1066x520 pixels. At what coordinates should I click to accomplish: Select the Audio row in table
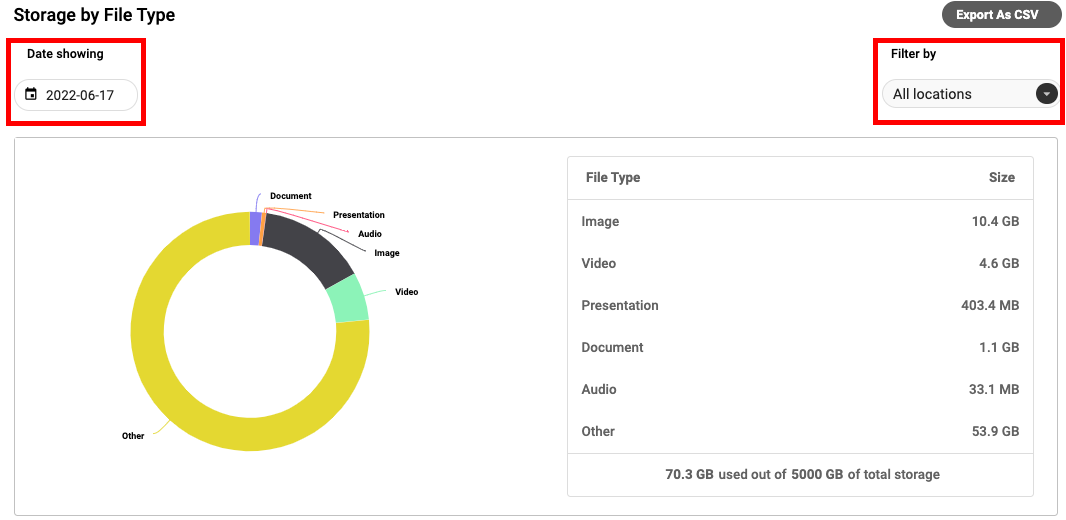[800, 389]
